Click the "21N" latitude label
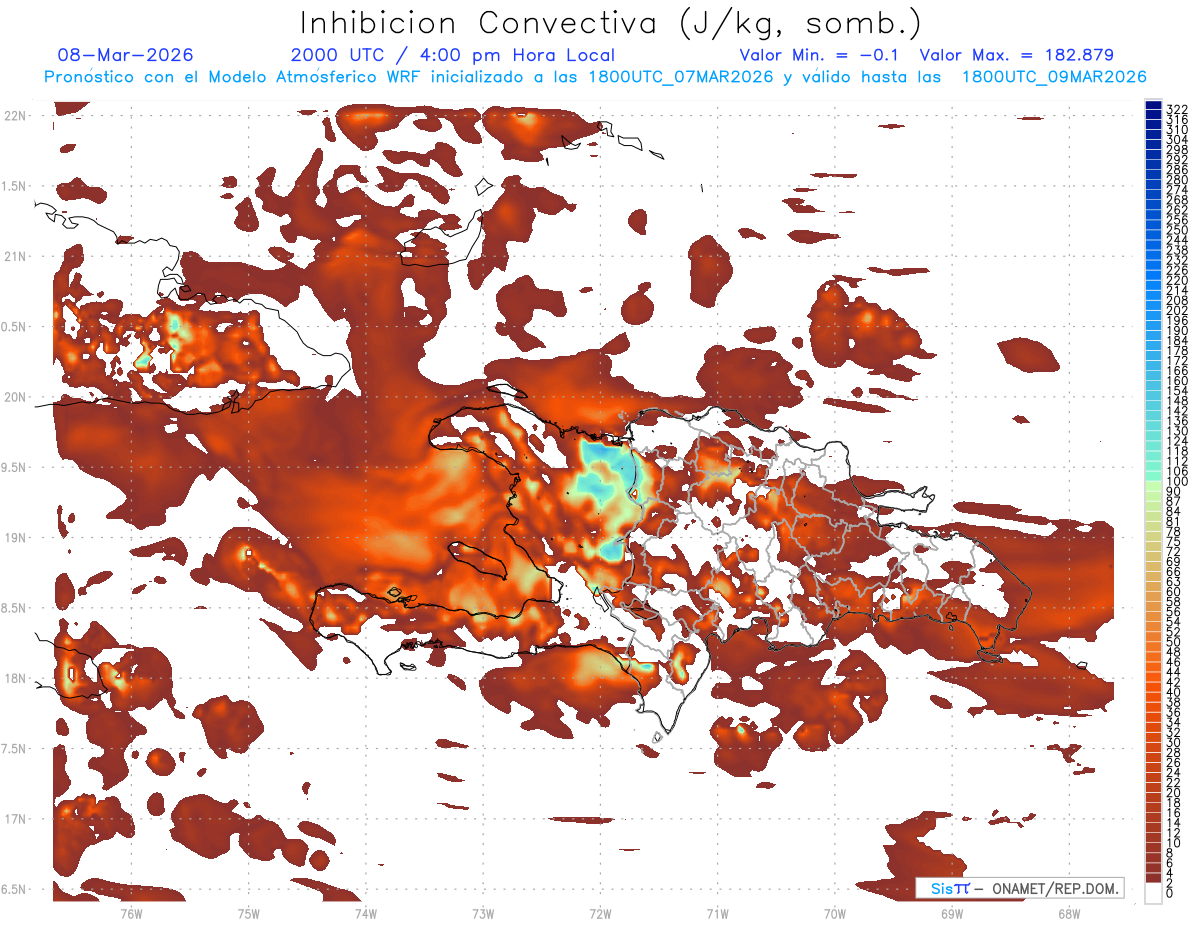 point(15,256)
